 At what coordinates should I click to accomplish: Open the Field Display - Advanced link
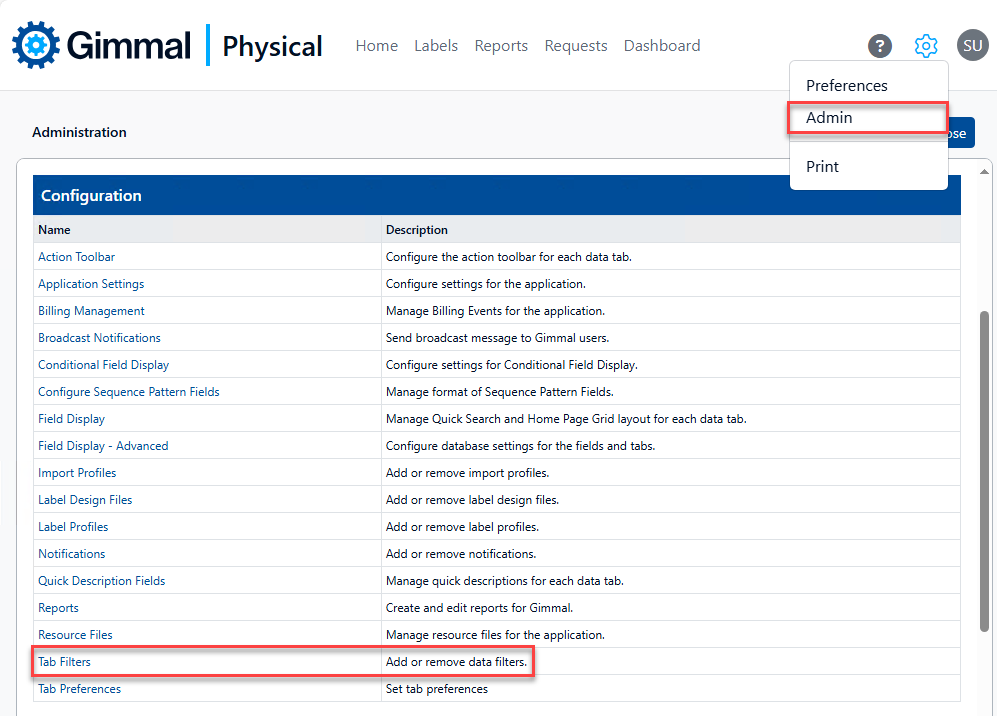tap(103, 446)
